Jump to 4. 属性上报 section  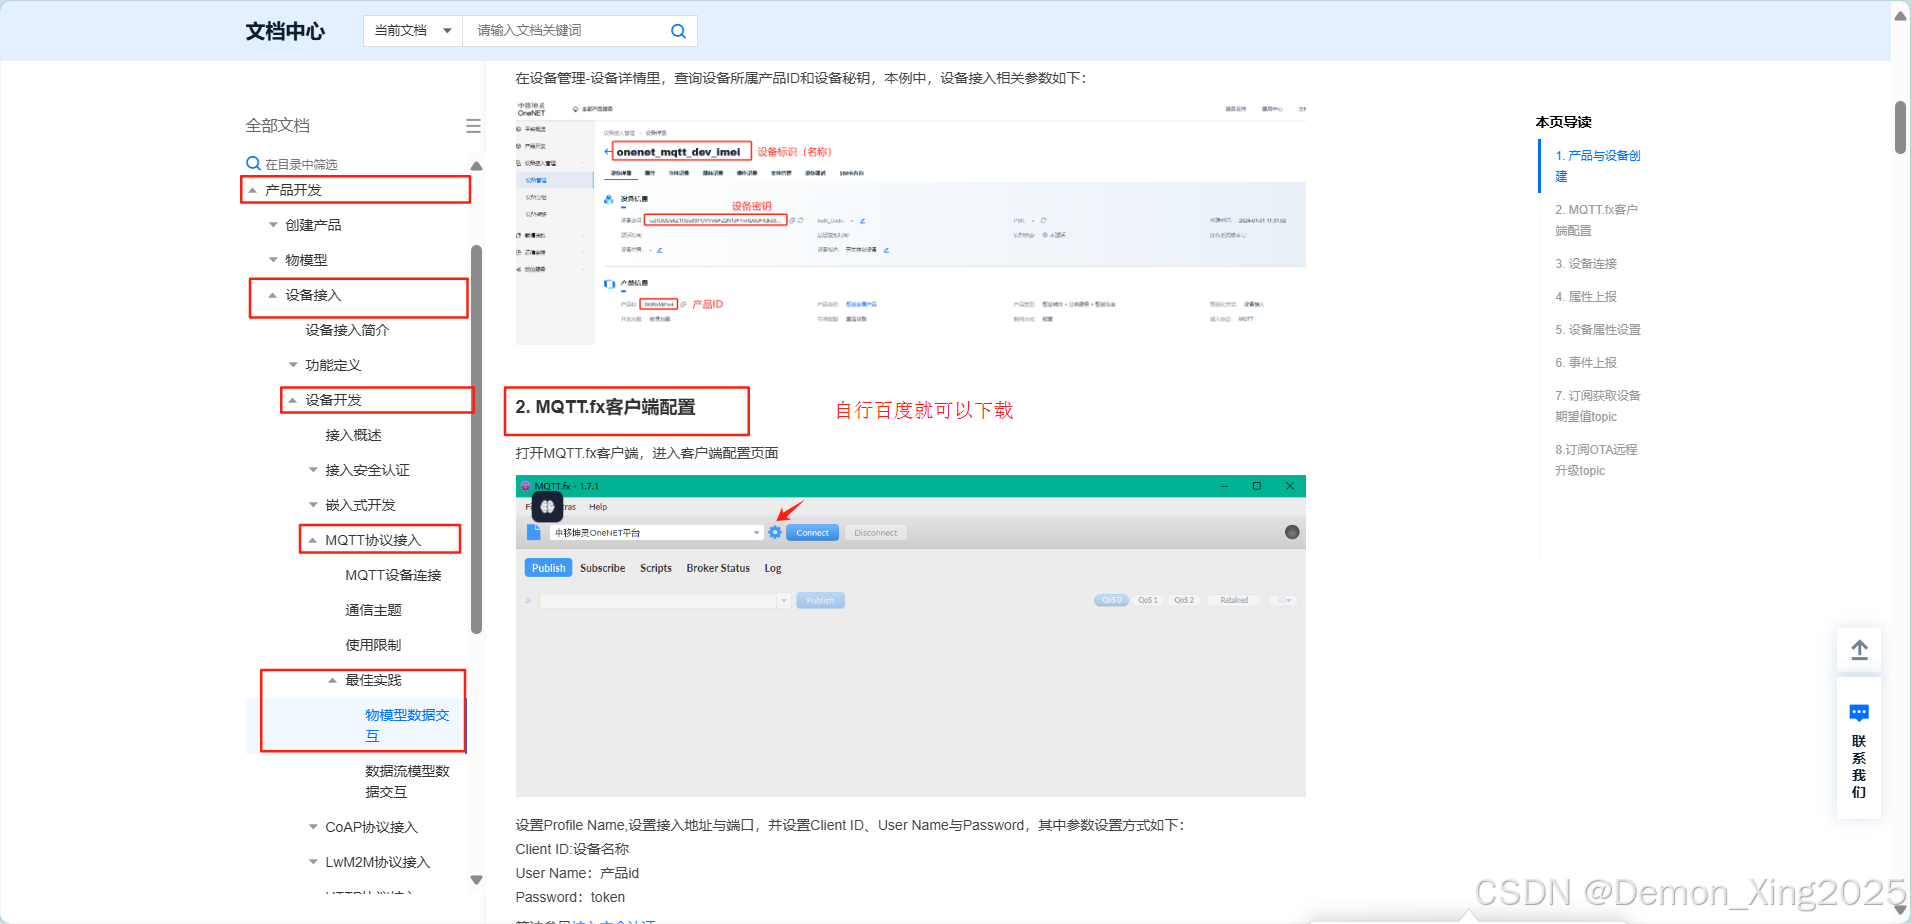1585,297
